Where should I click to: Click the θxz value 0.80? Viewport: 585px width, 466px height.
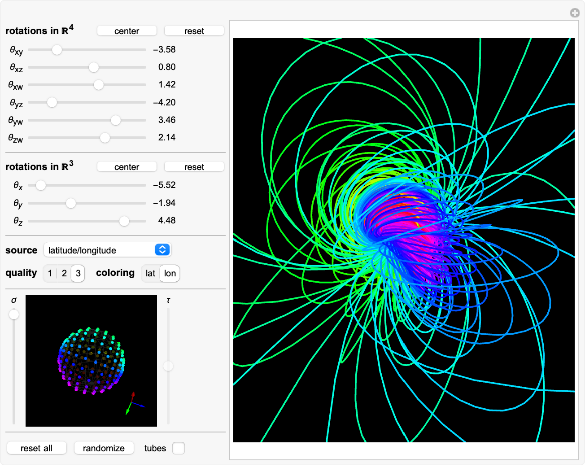coord(167,67)
